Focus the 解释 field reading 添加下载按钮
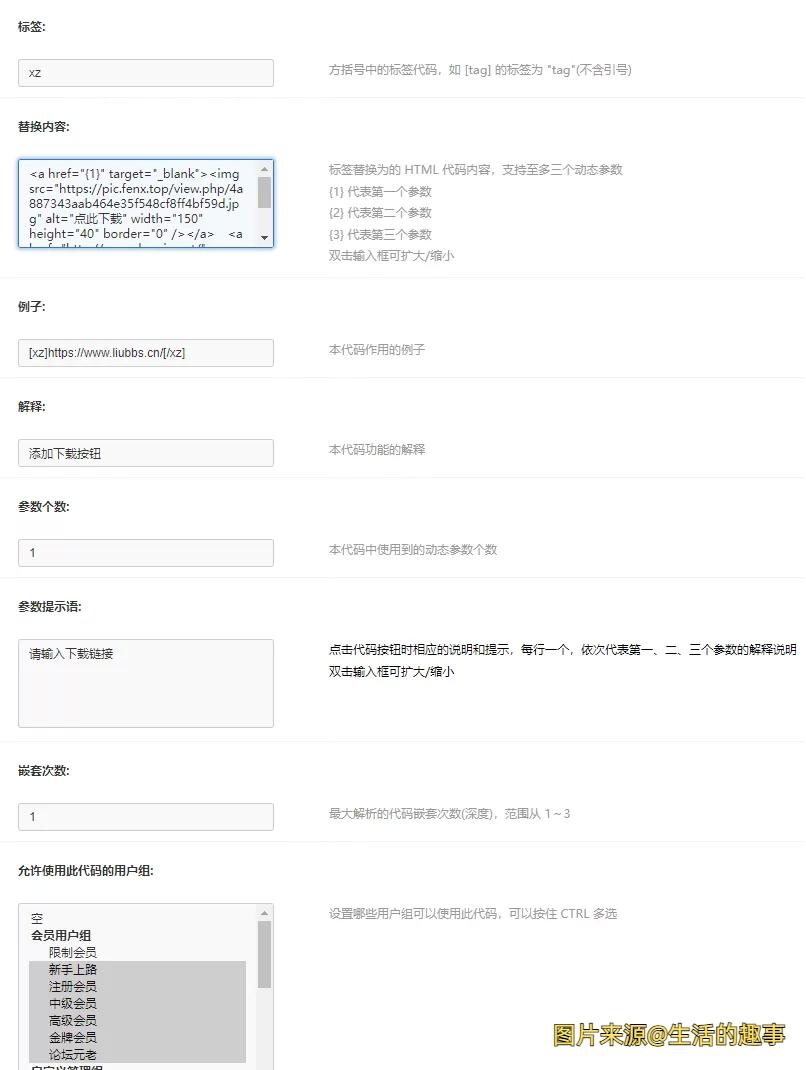This screenshot has height=1070, width=806. (146, 453)
